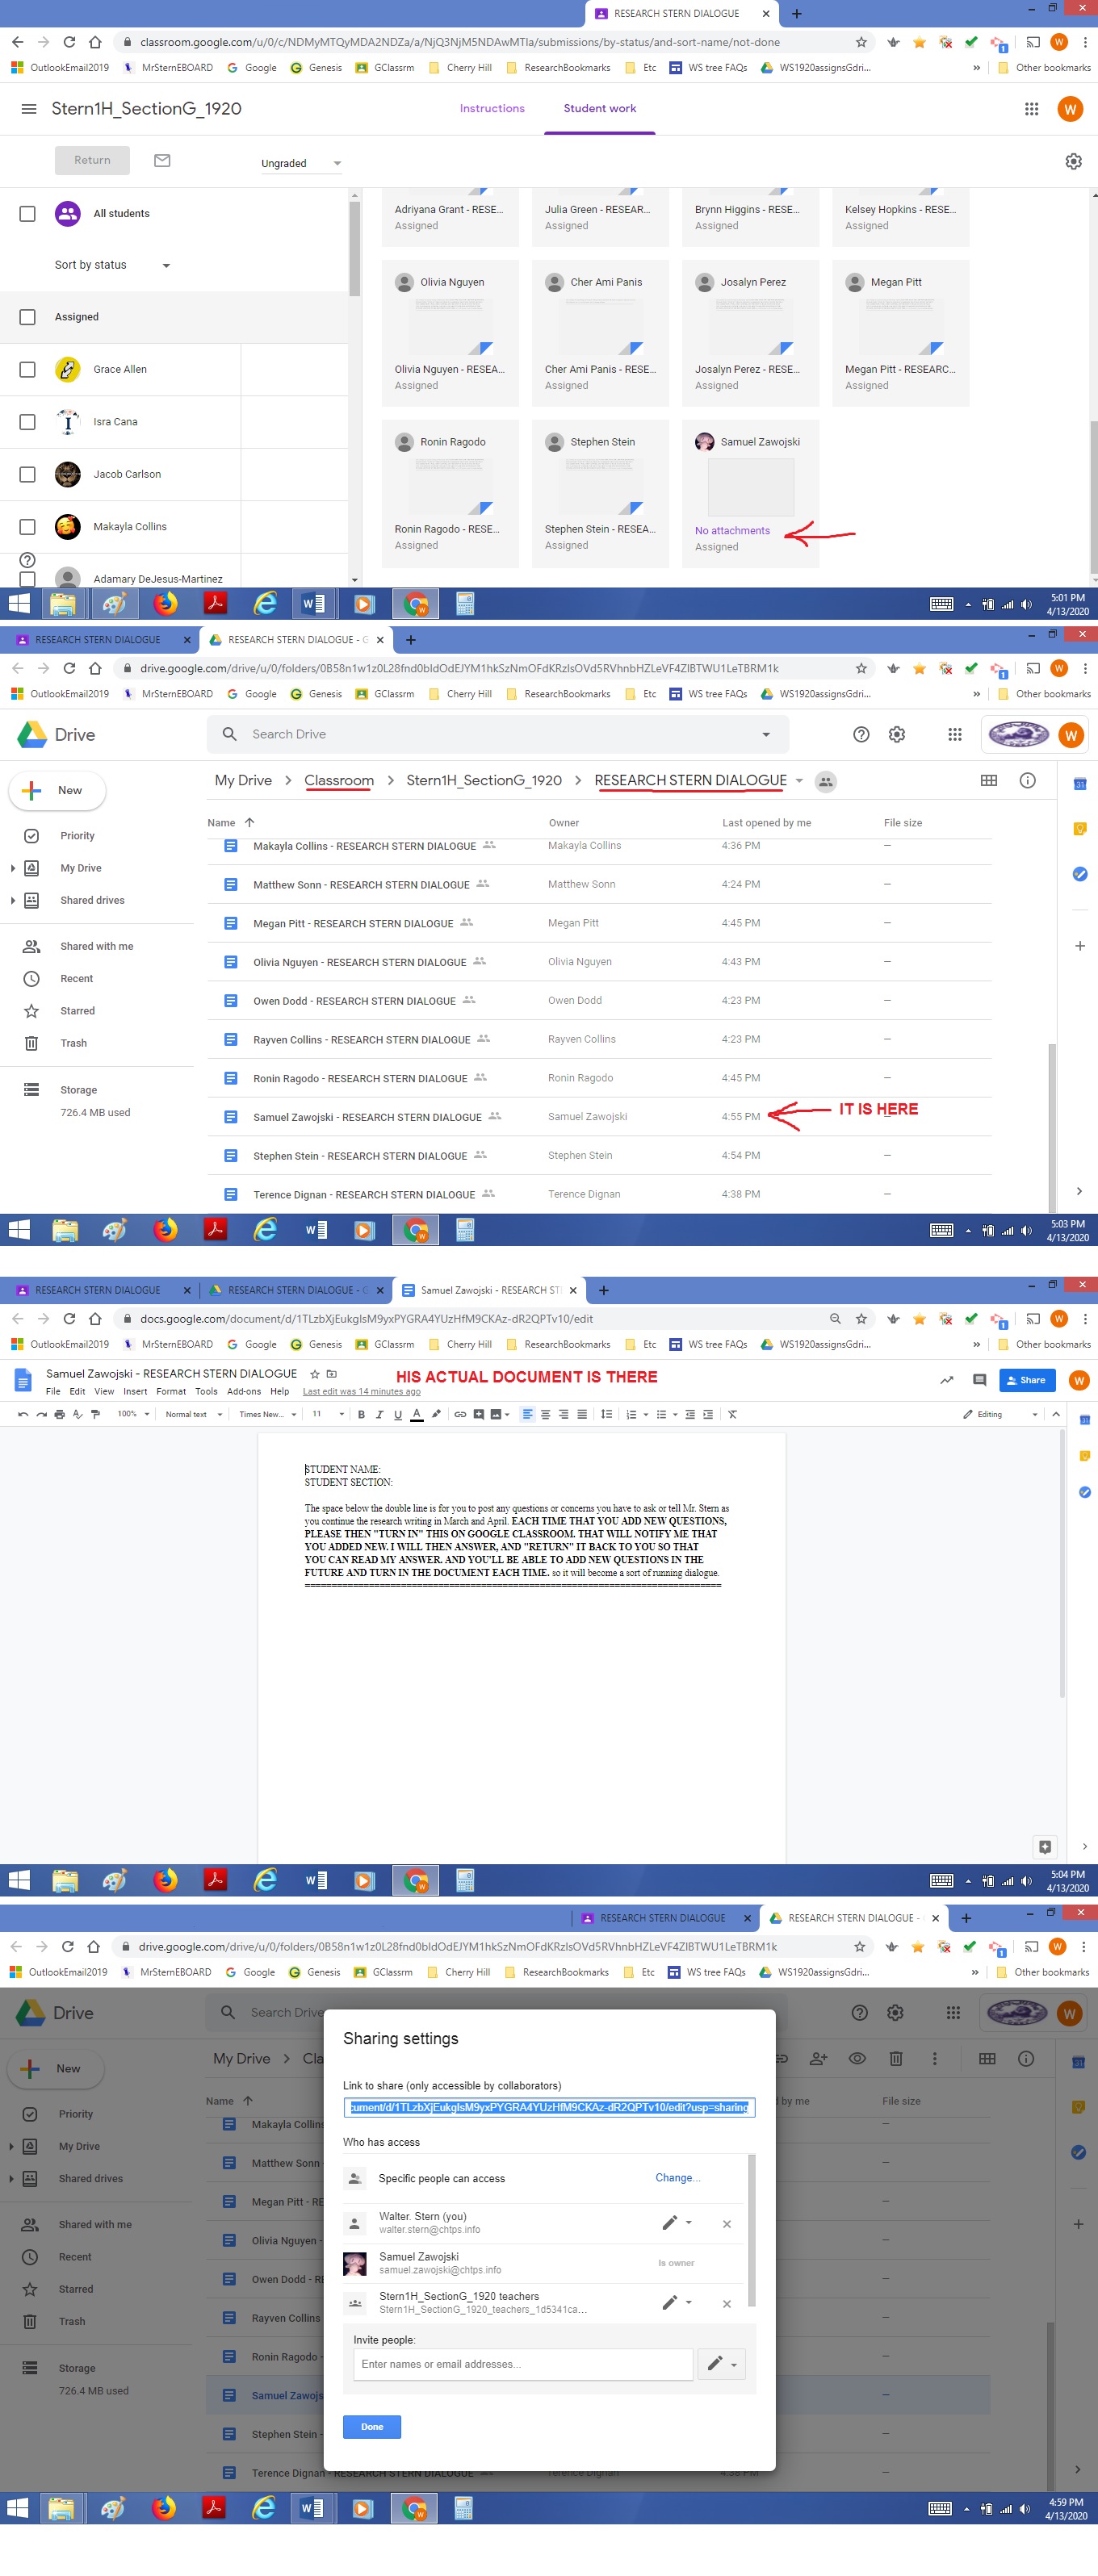Click the Explore button at Docs bottom right
This screenshot has width=1098, height=2576.
[x=1044, y=1846]
